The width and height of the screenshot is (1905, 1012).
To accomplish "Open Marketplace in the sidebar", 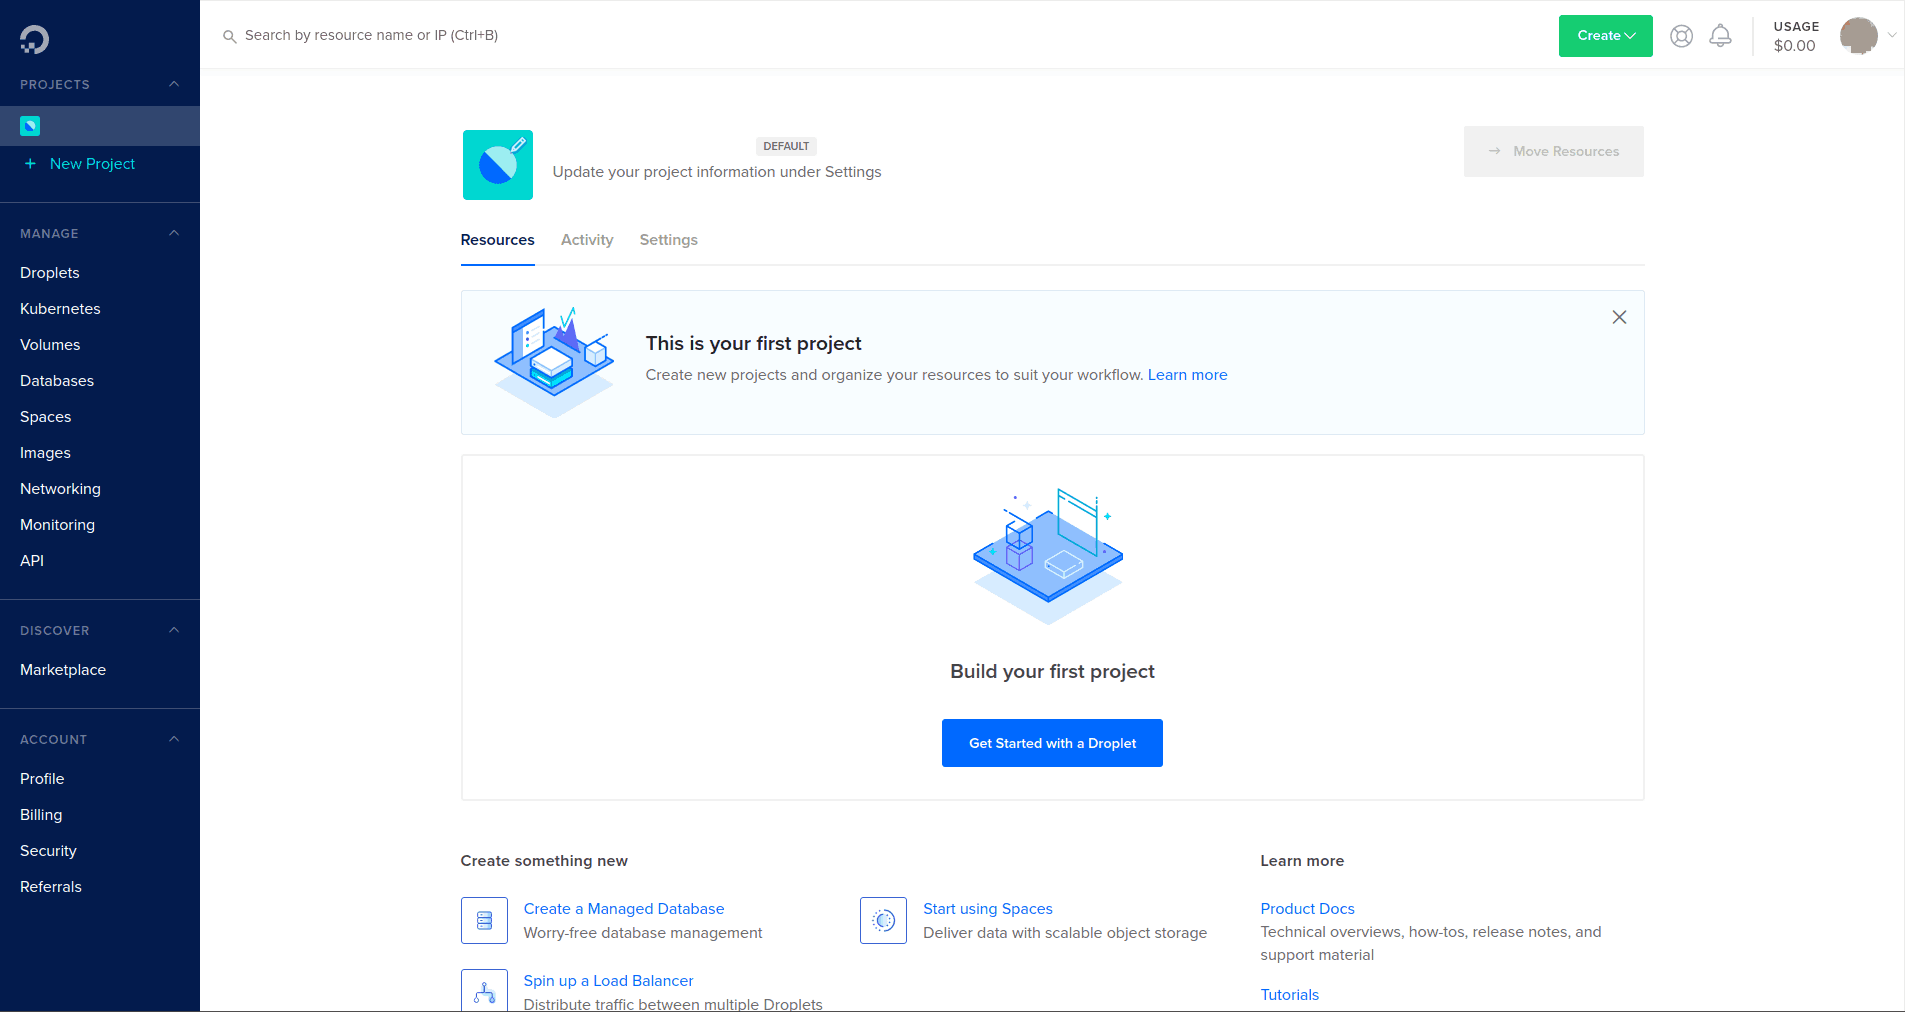I will point(63,670).
